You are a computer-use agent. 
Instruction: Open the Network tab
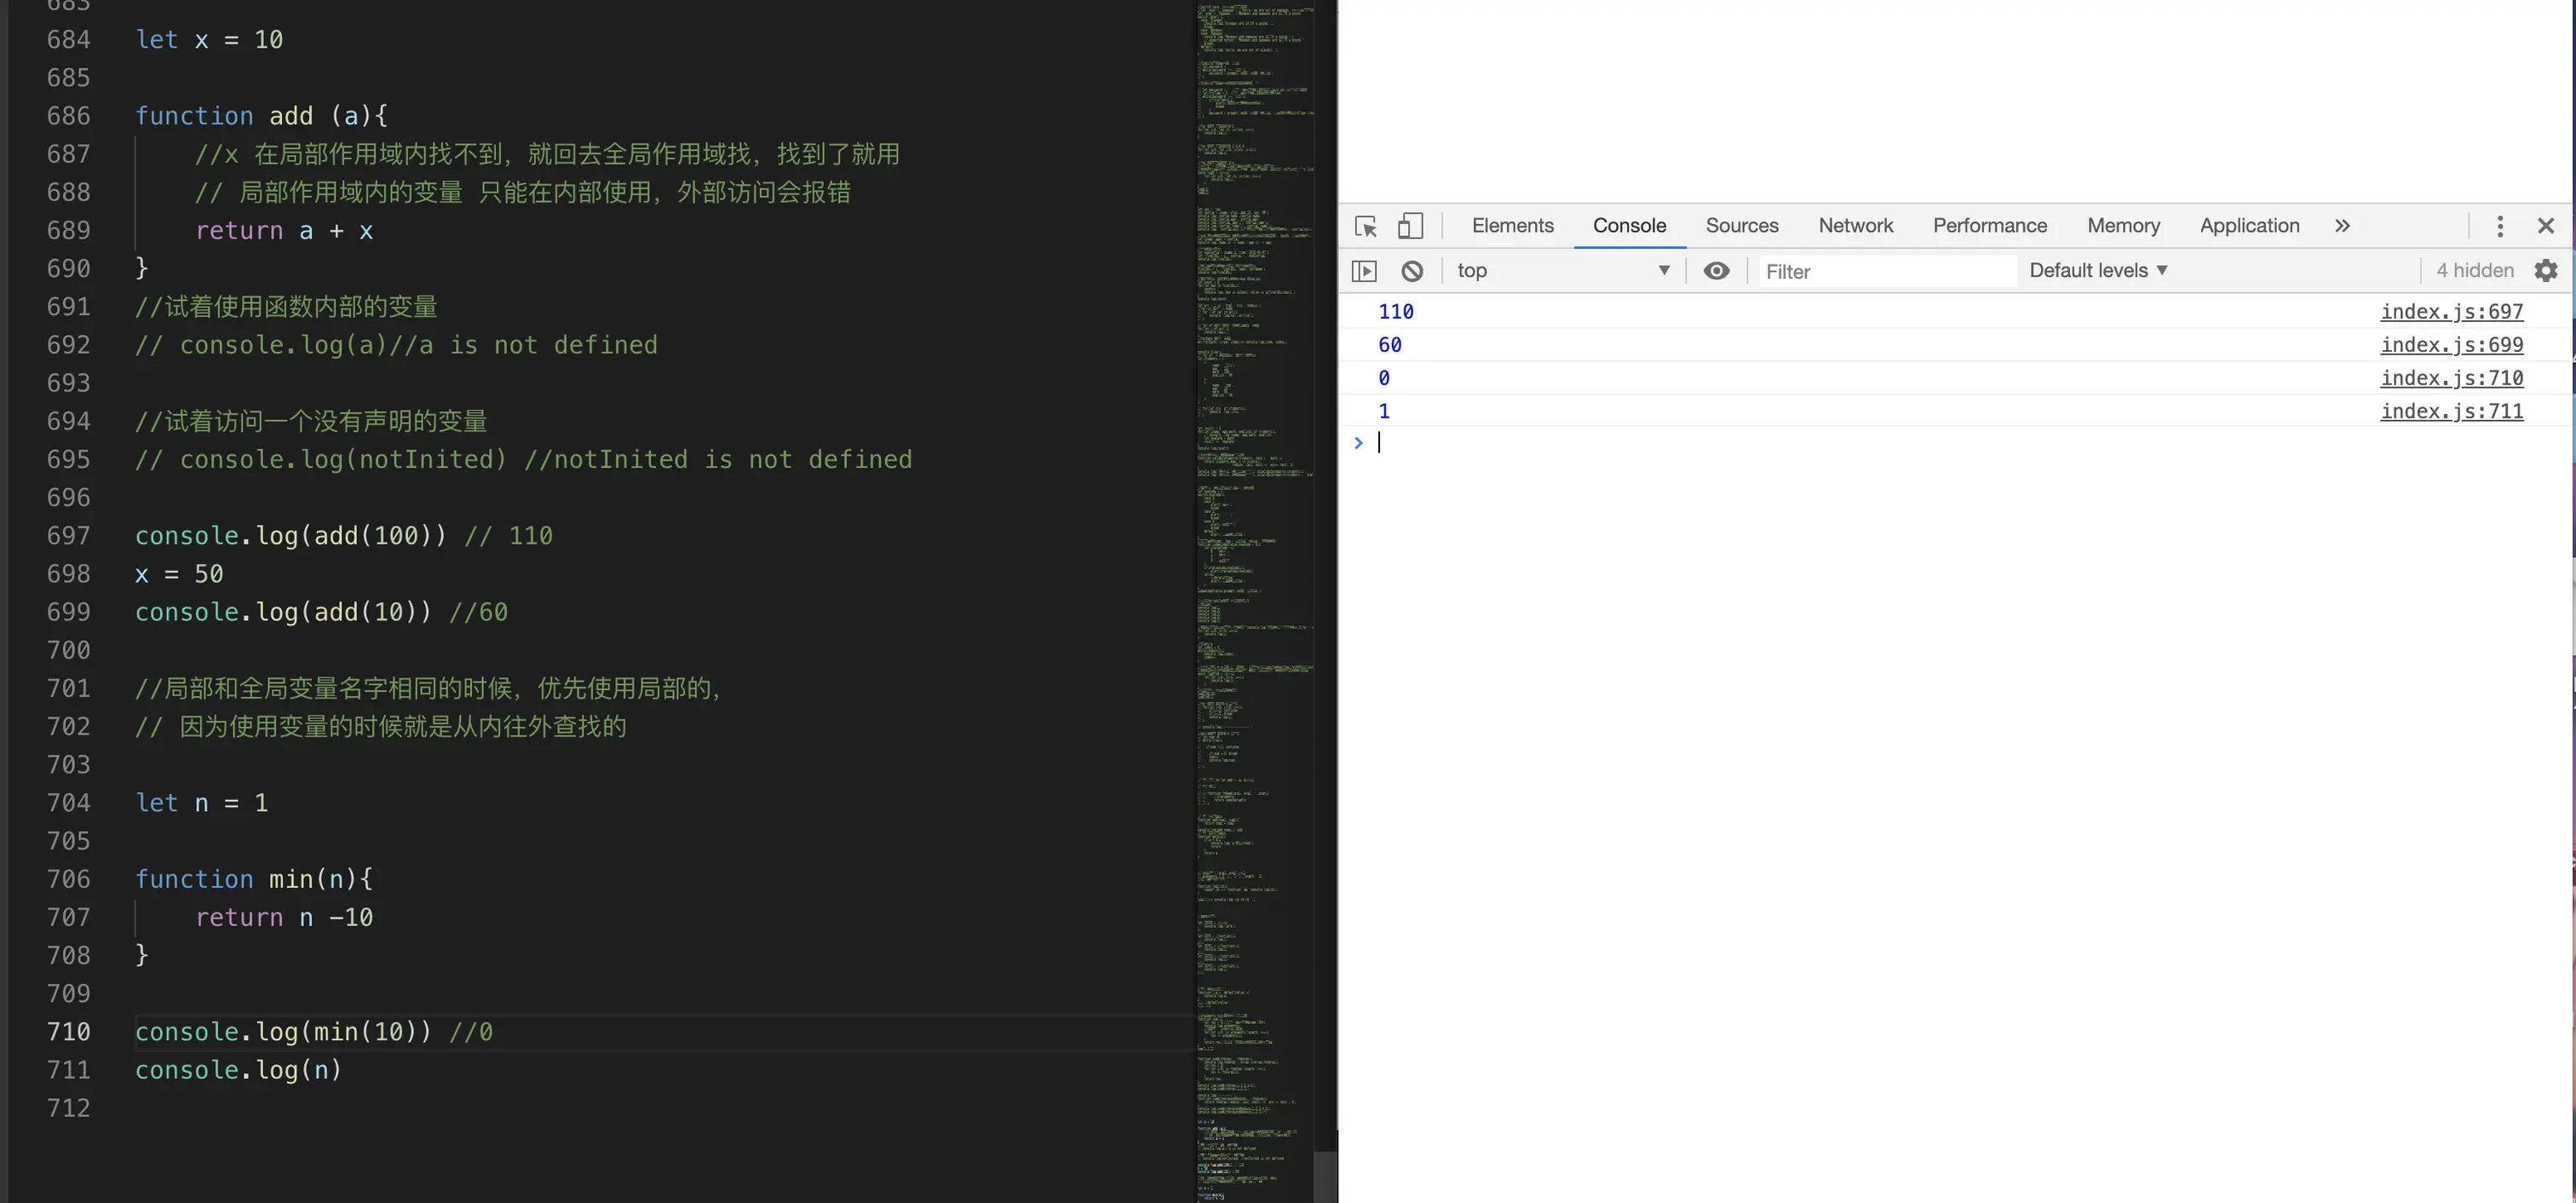tap(1855, 226)
